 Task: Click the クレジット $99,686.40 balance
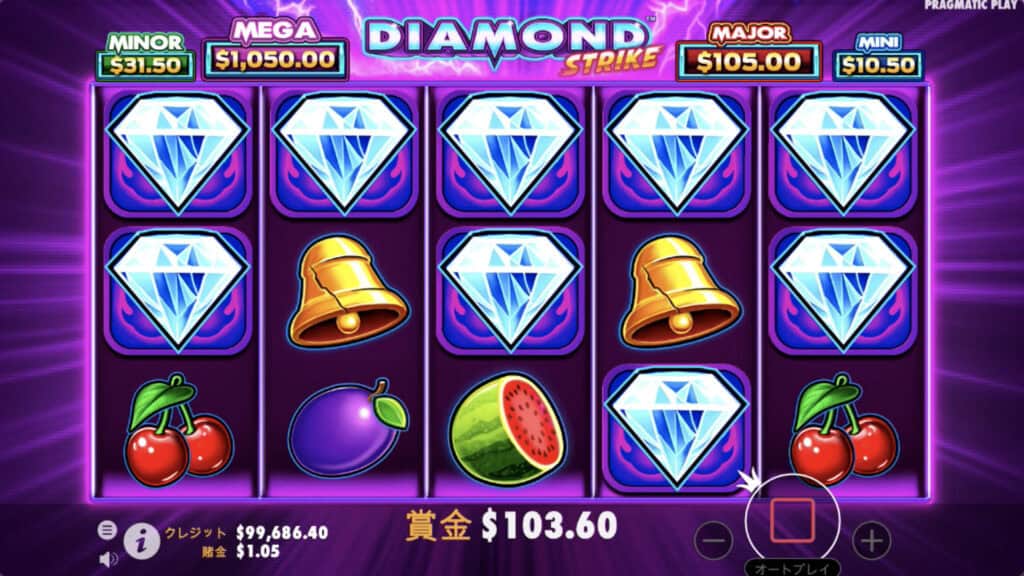click(x=246, y=532)
